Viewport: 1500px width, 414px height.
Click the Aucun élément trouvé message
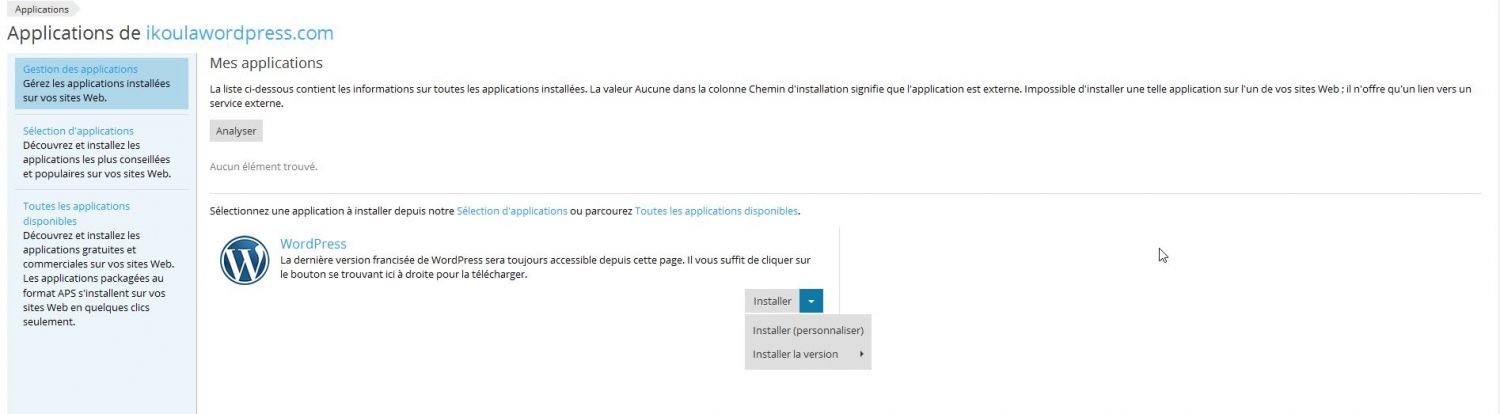263,166
